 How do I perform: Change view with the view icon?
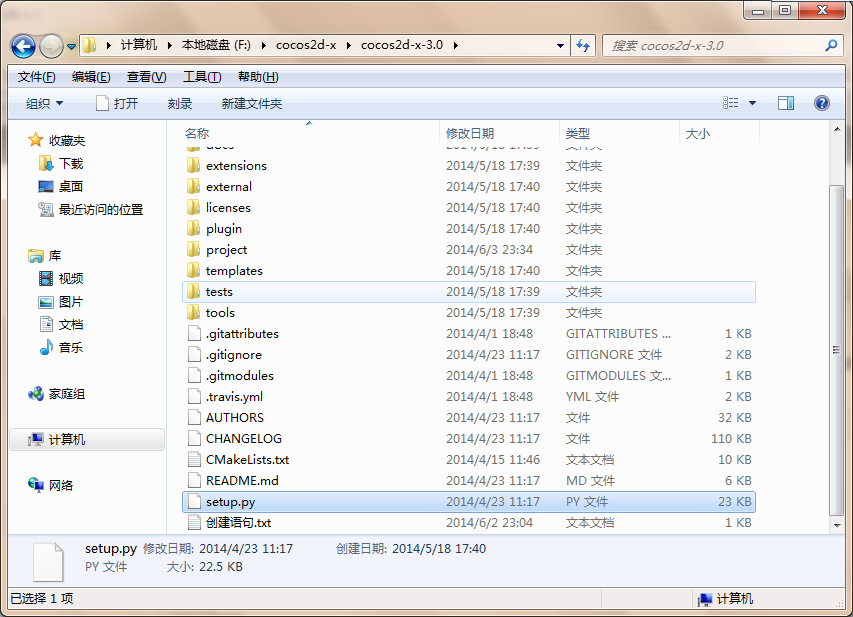[731, 103]
